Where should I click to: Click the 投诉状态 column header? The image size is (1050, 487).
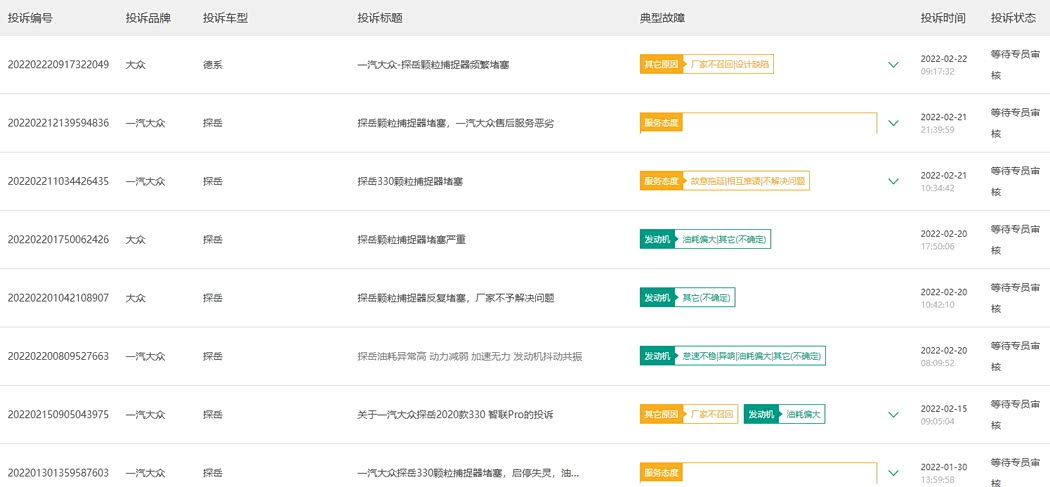pos(1013,18)
